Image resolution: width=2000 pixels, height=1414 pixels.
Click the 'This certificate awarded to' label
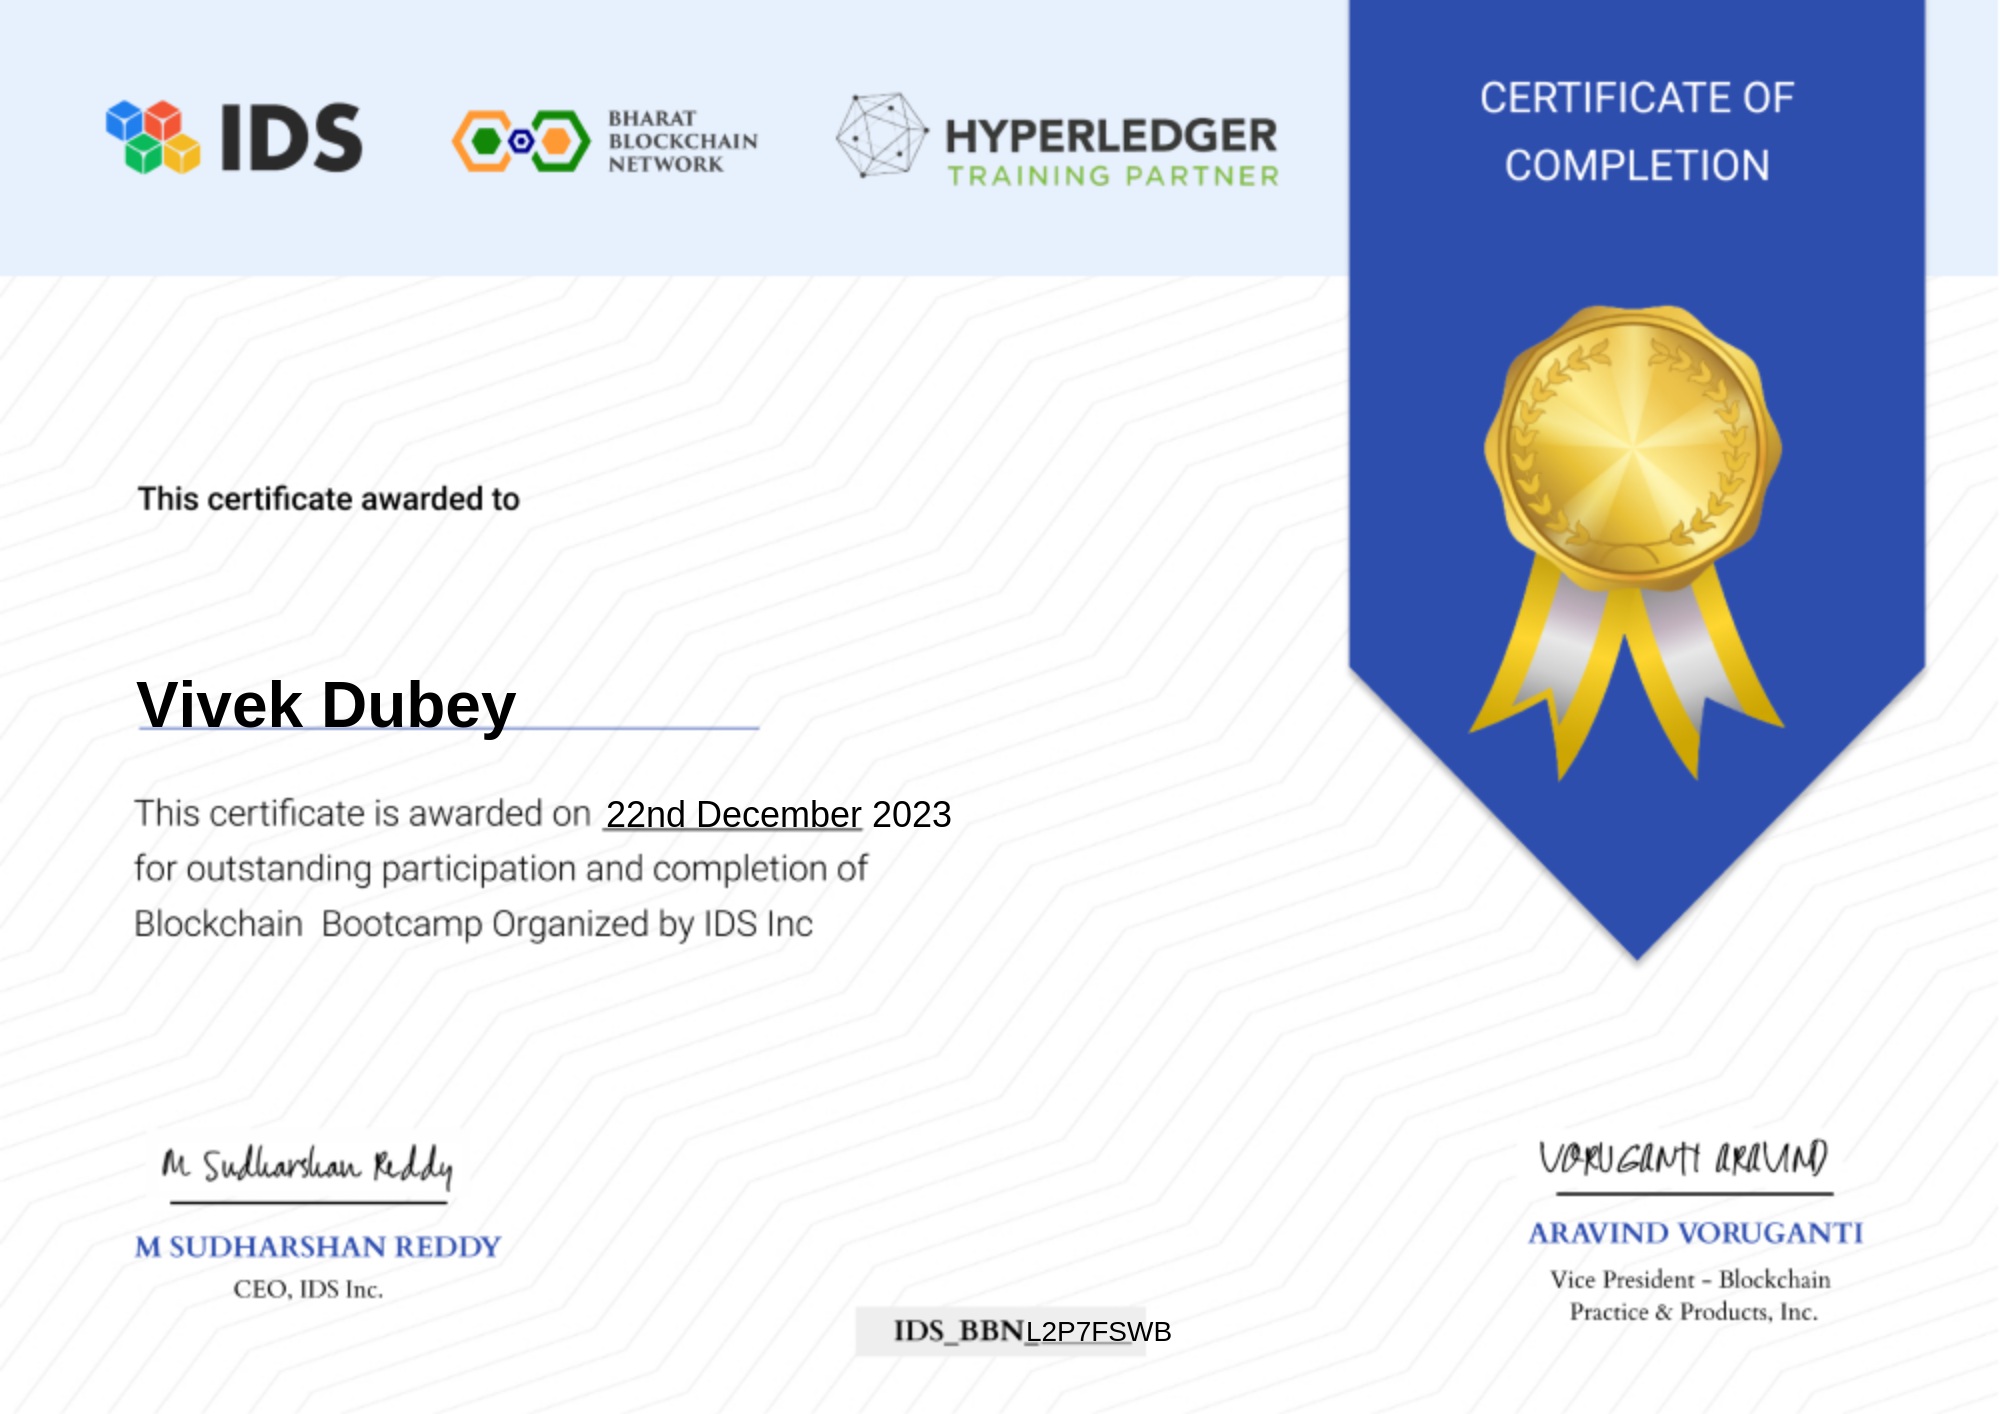click(329, 499)
